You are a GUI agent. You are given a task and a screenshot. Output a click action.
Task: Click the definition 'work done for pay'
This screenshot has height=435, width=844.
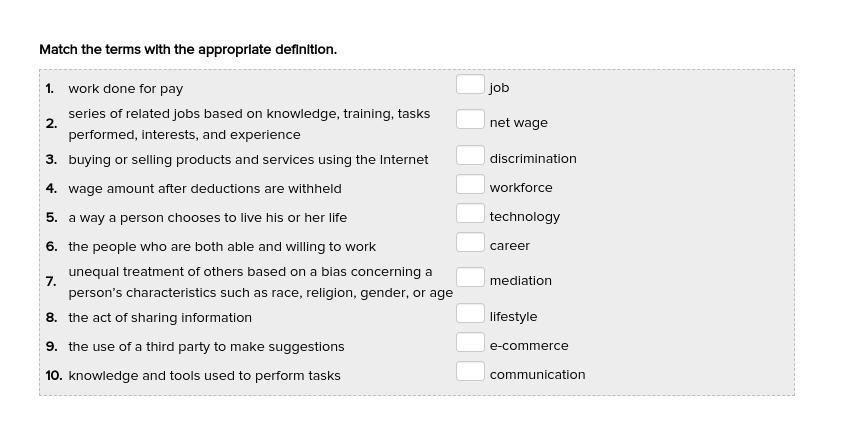[x=125, y=89]
